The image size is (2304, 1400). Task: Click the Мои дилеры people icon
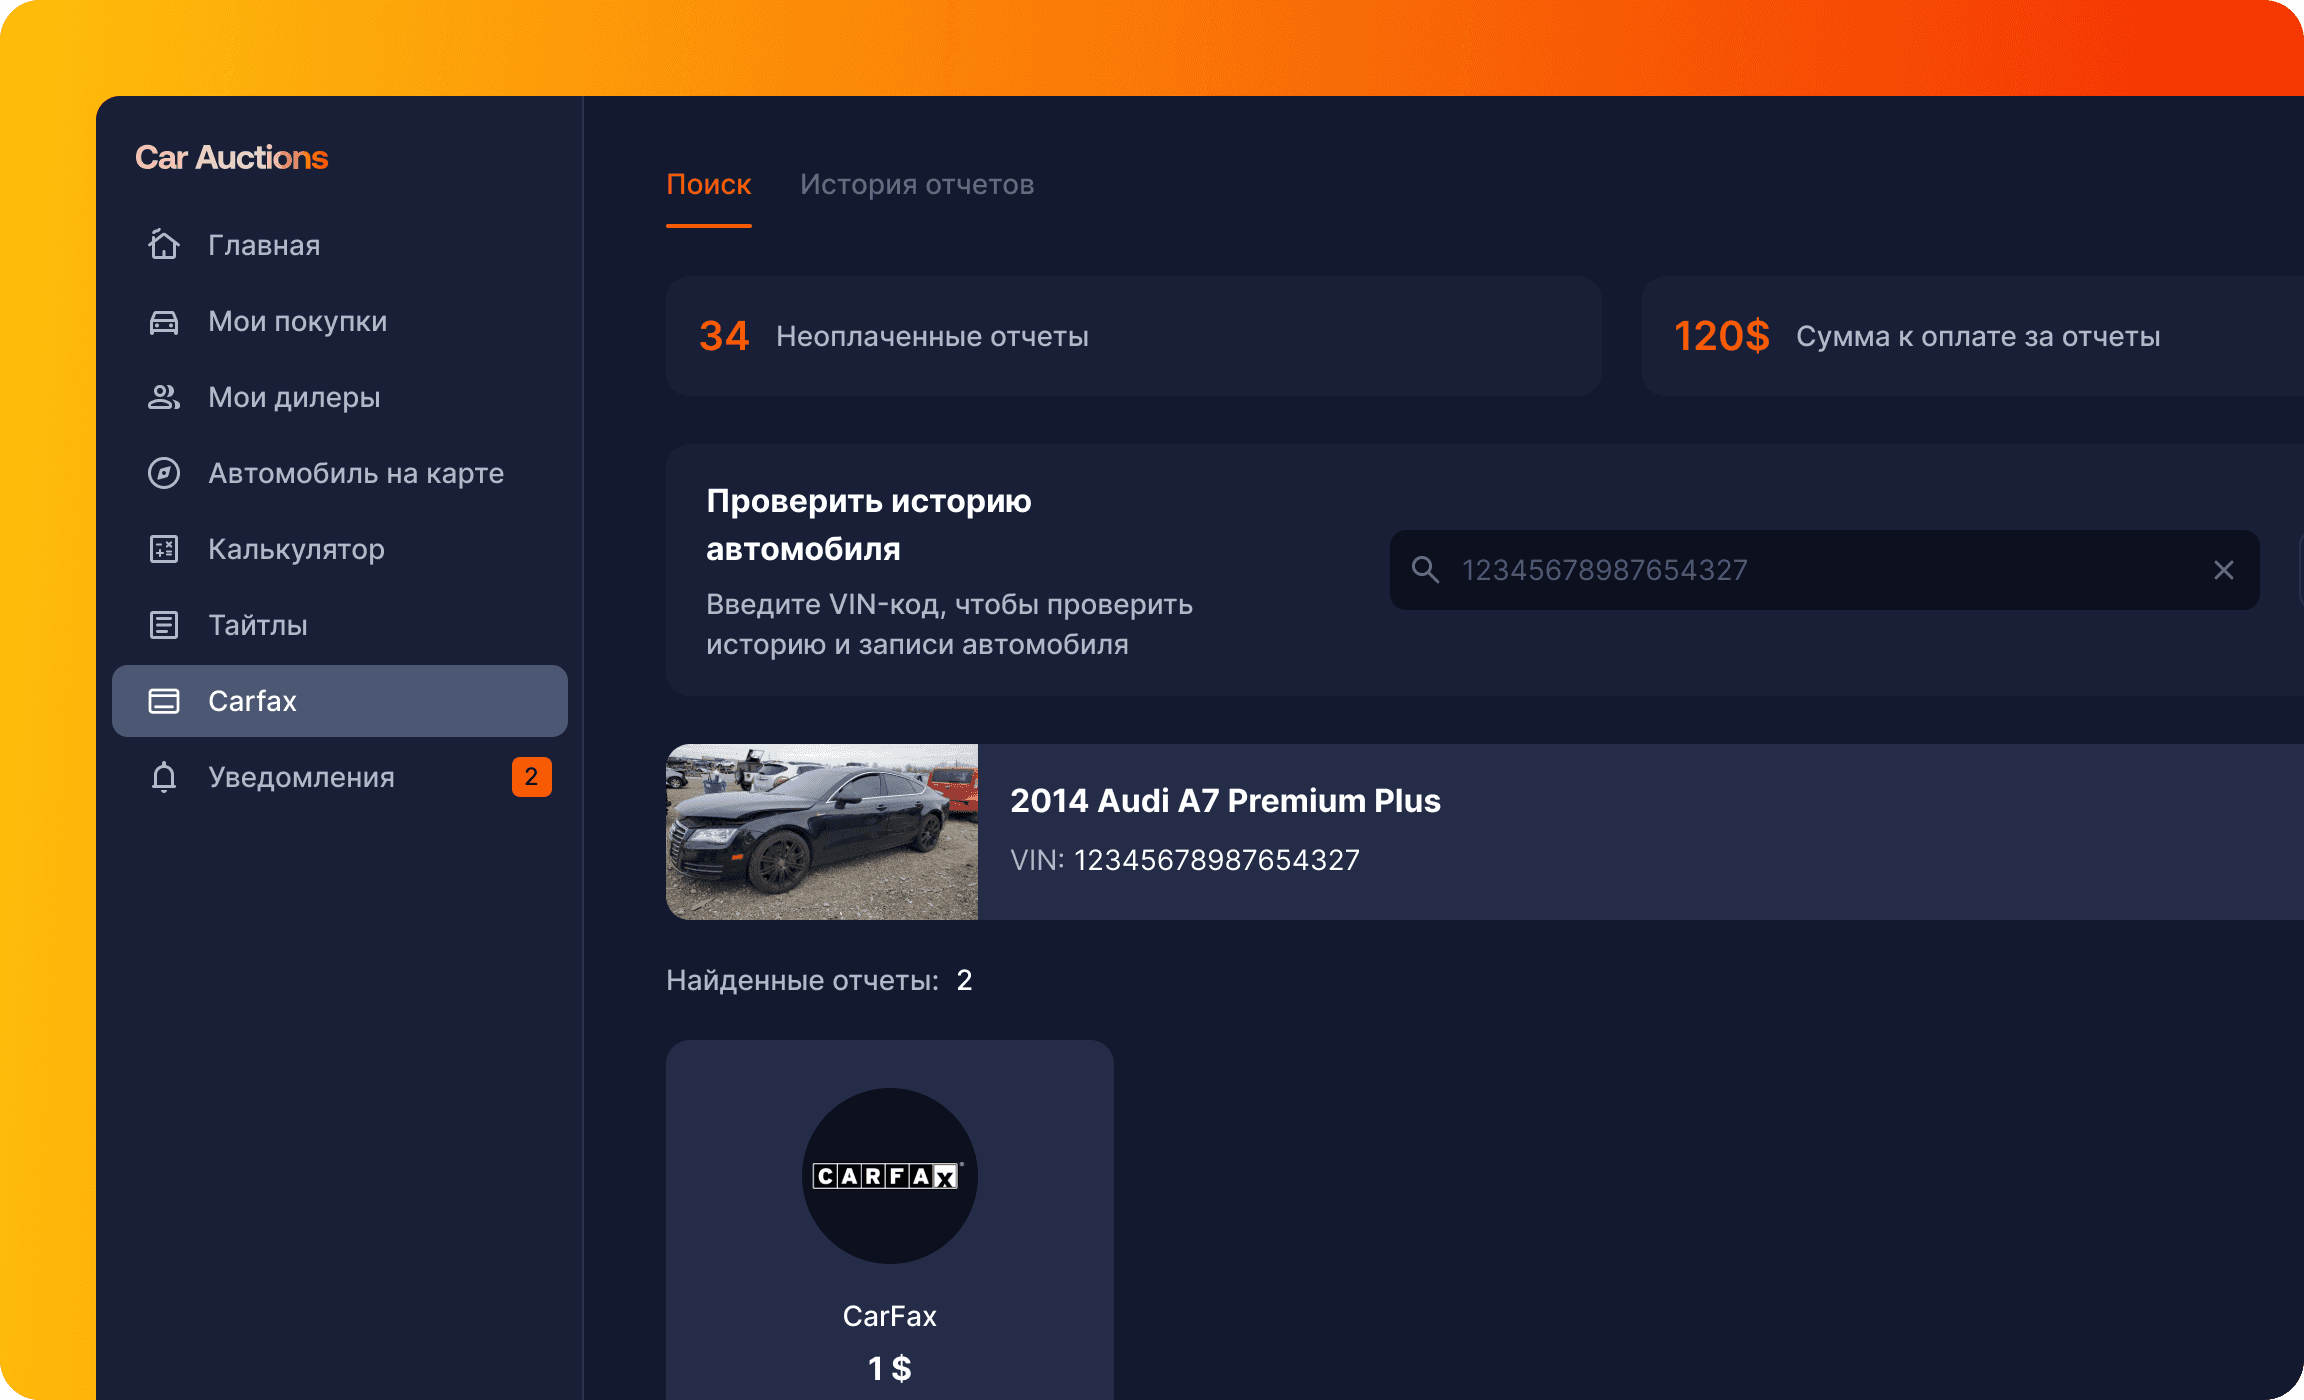tap(163, 397)
